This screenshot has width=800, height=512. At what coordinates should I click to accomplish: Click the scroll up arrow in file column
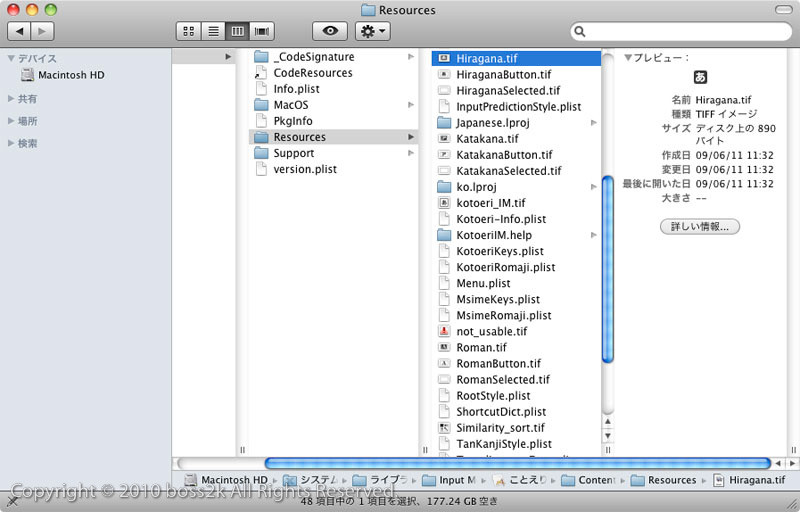click(608, 422)
